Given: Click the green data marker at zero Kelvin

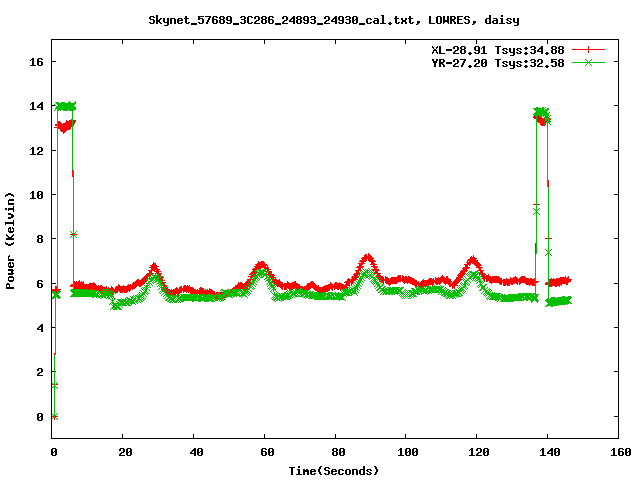Looking at the screenshot, I should click(55, 417).
